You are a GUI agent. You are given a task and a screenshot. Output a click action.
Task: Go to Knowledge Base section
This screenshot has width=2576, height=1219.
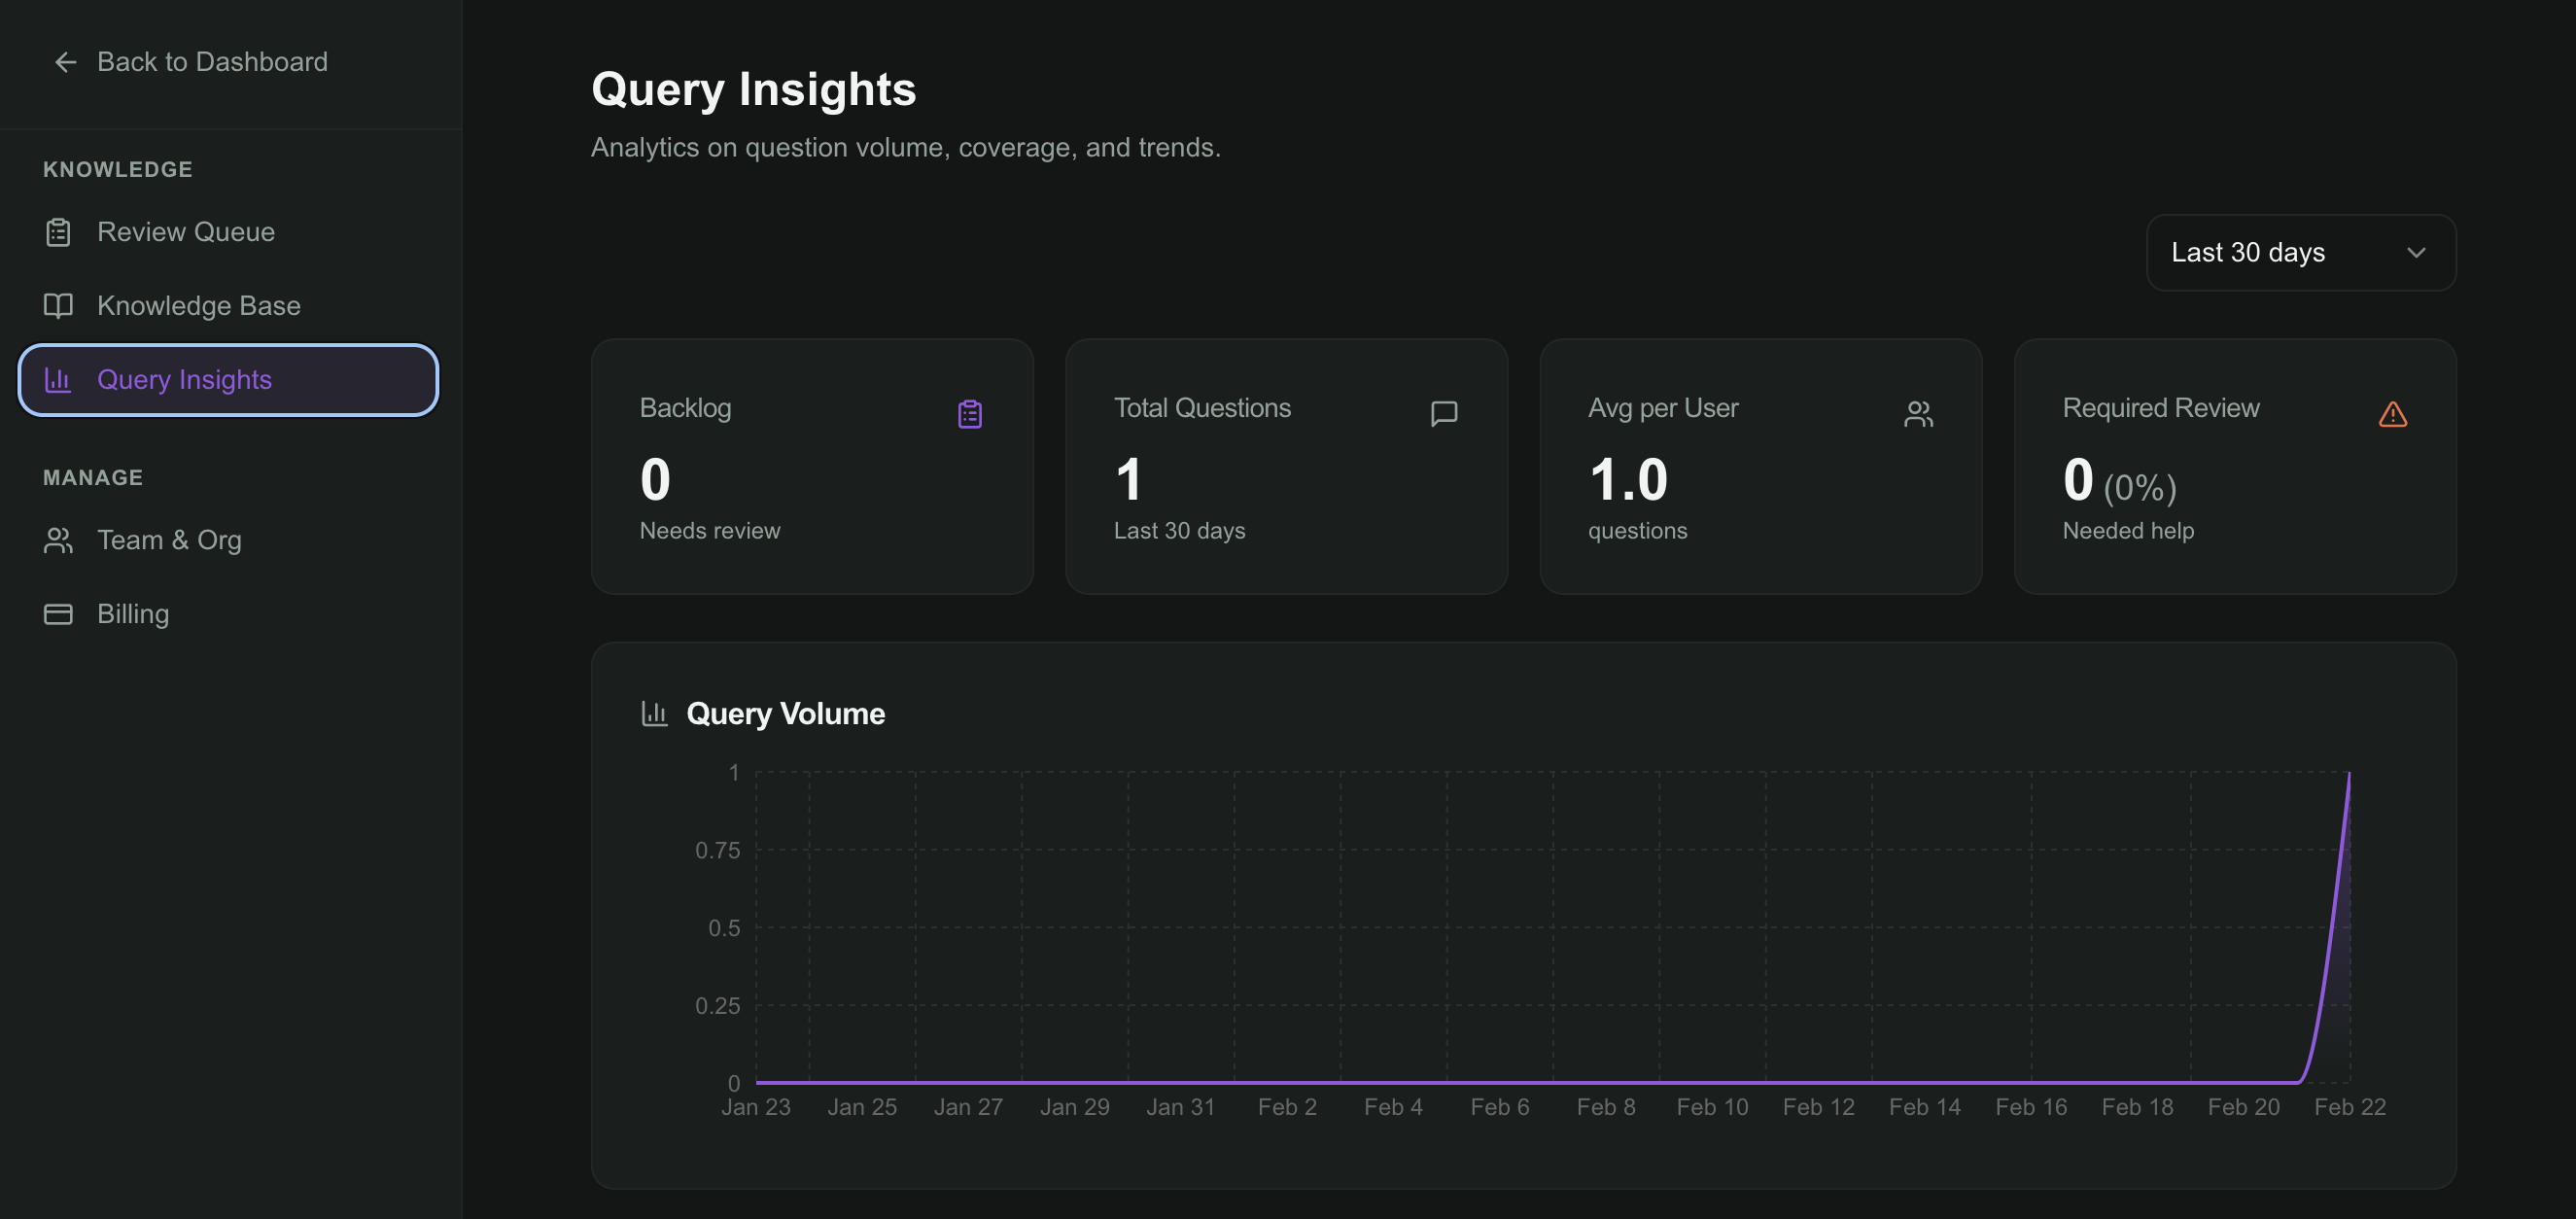click(x=198, y=306)
